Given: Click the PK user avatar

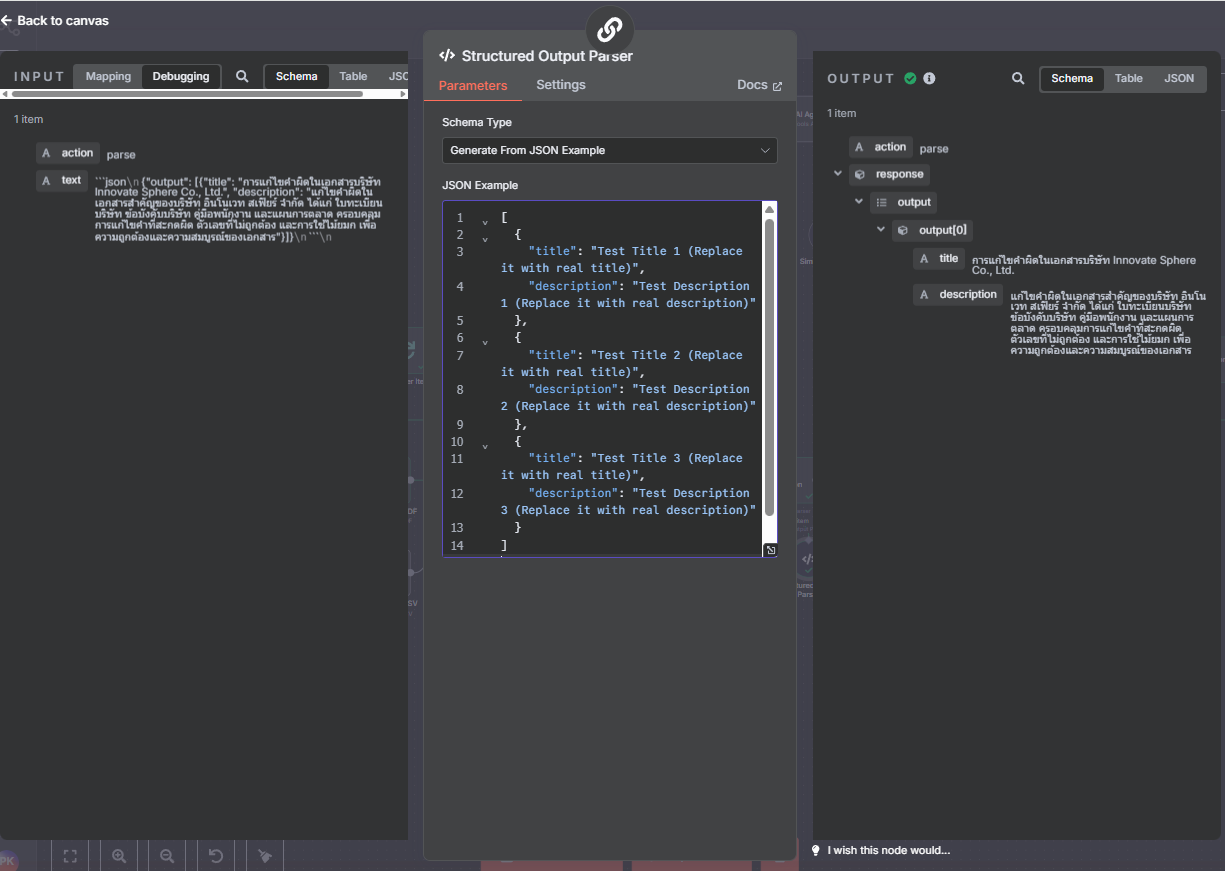Looking at the screenshot, I should pos(8,860).
